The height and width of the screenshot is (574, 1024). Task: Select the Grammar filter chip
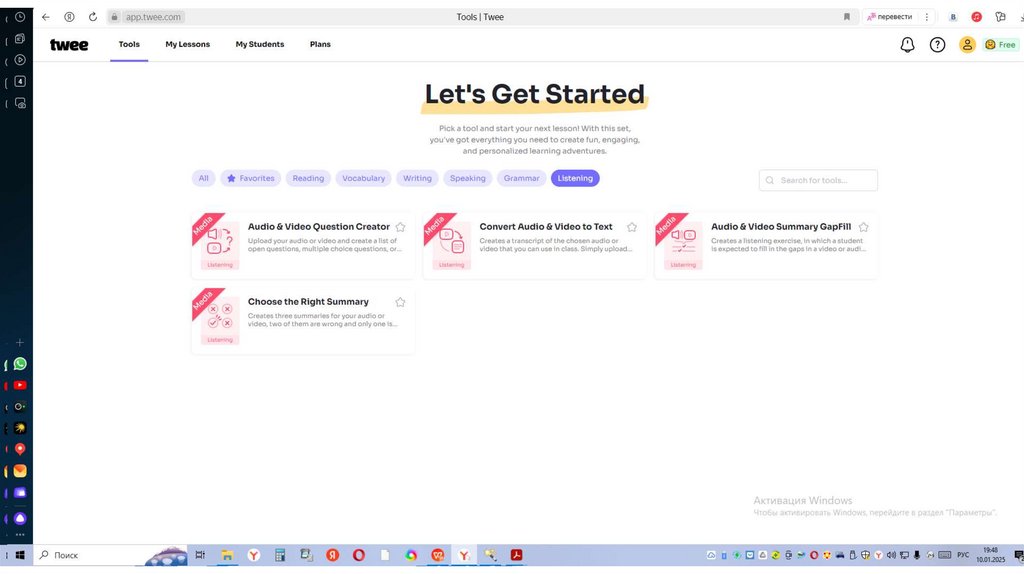point(521,179)
